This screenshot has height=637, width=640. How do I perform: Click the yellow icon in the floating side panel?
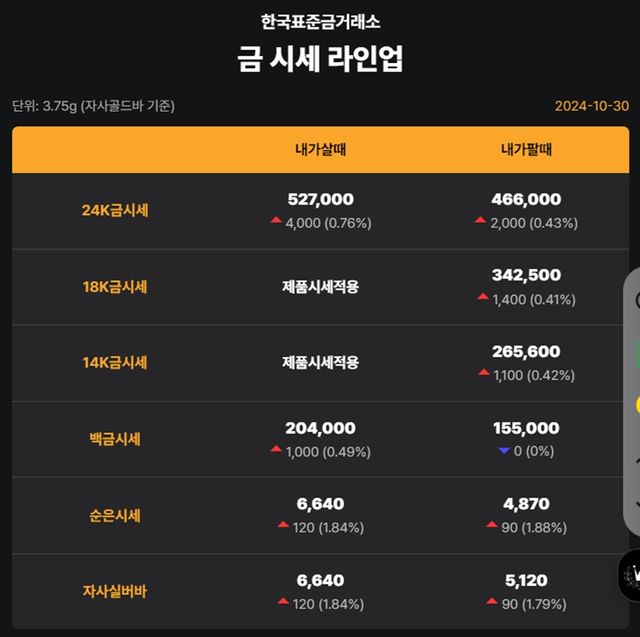pos(636,405)
